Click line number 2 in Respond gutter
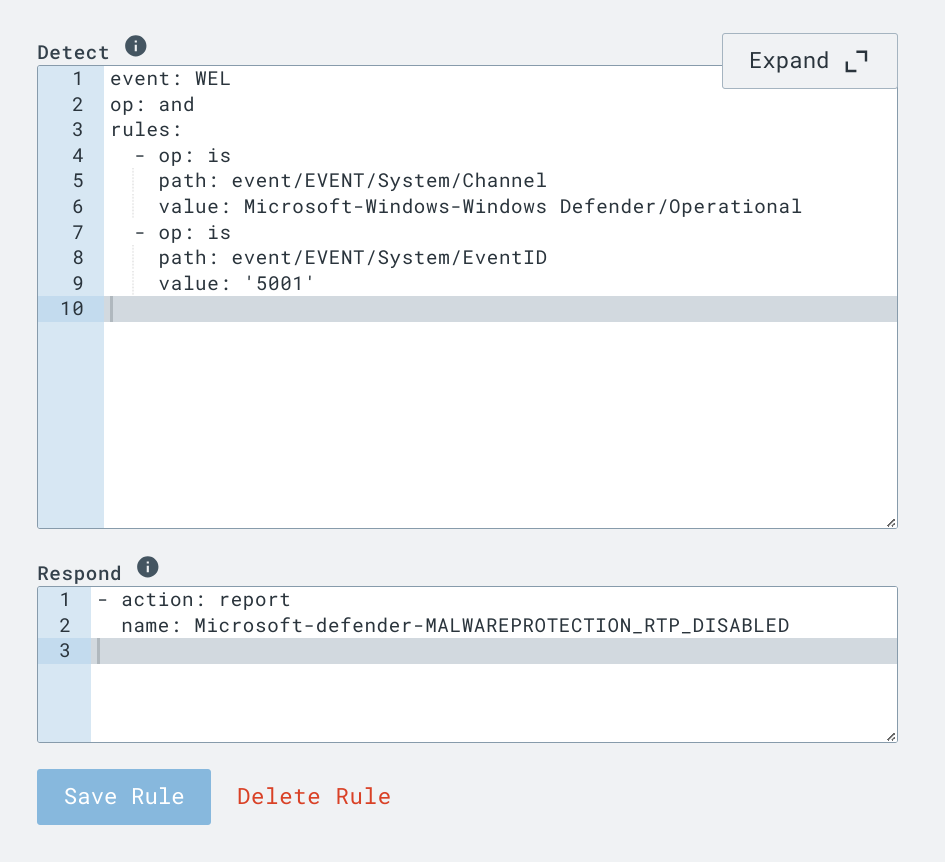Screen dimensions: 945x862 click(64, 626)
